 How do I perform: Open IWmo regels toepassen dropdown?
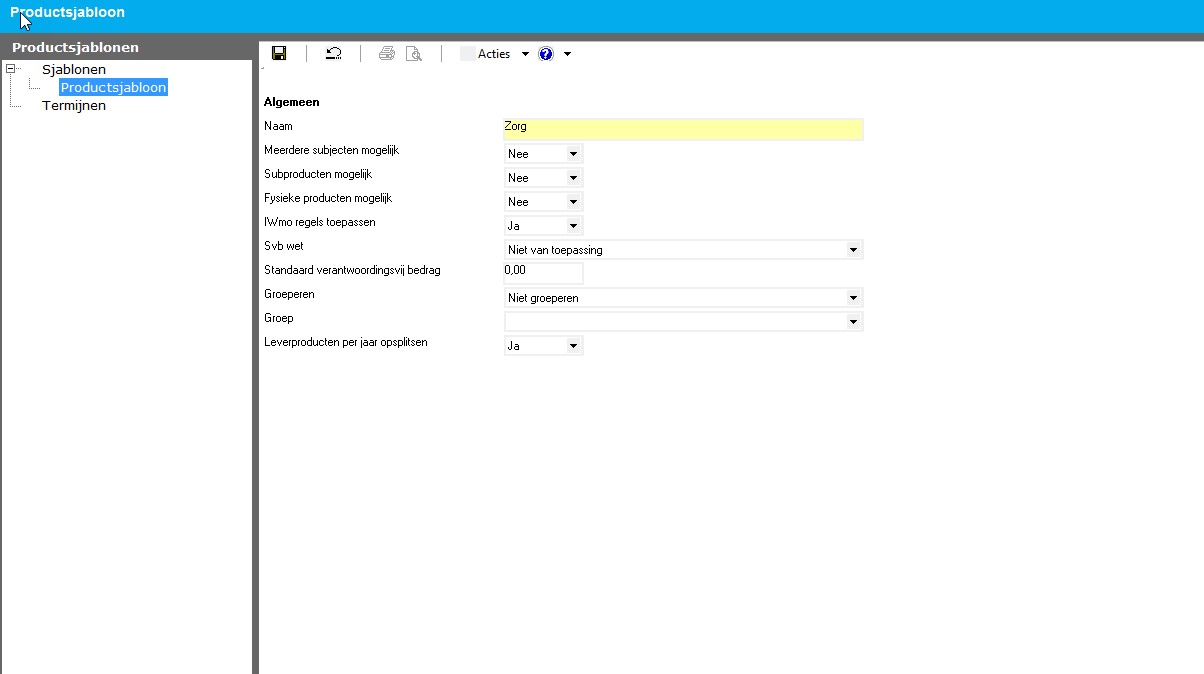[x=573, y=226]
